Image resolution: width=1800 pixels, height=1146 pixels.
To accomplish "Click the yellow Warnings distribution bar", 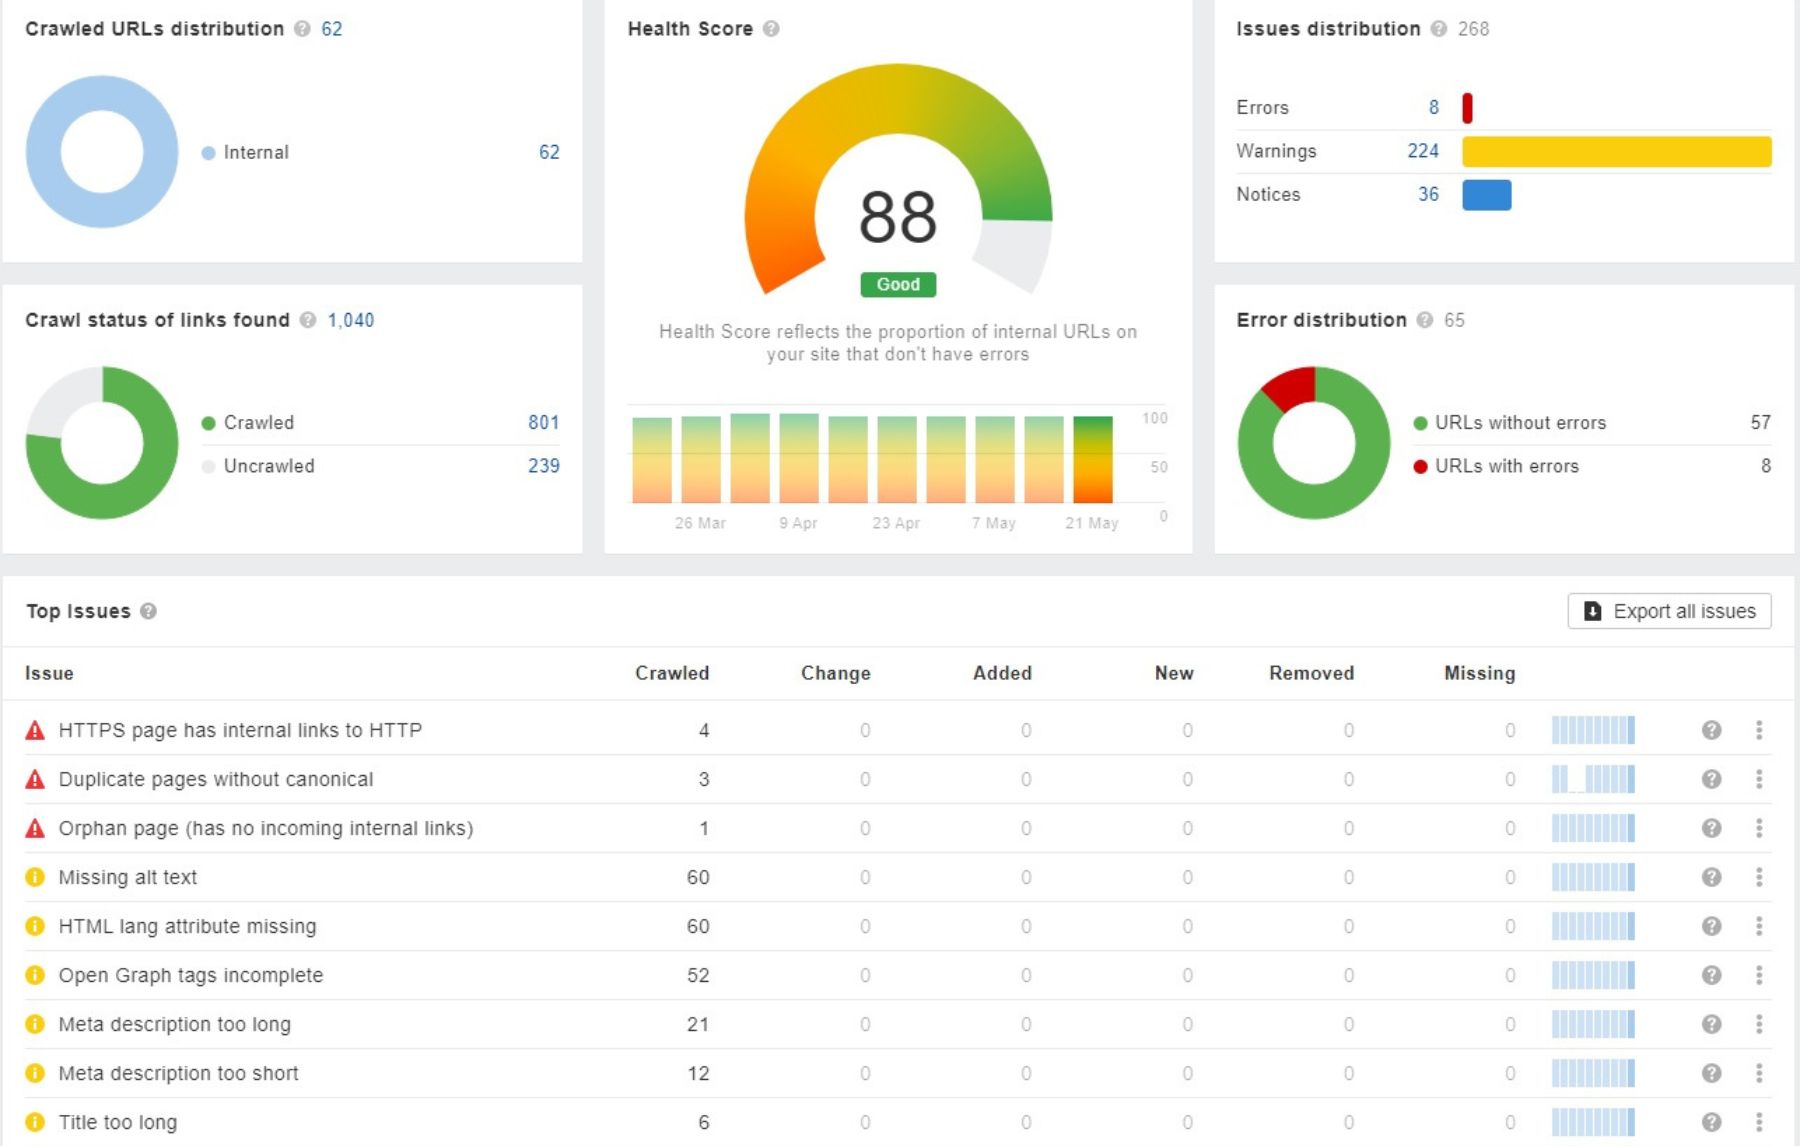I will [x=1617, y=151].
